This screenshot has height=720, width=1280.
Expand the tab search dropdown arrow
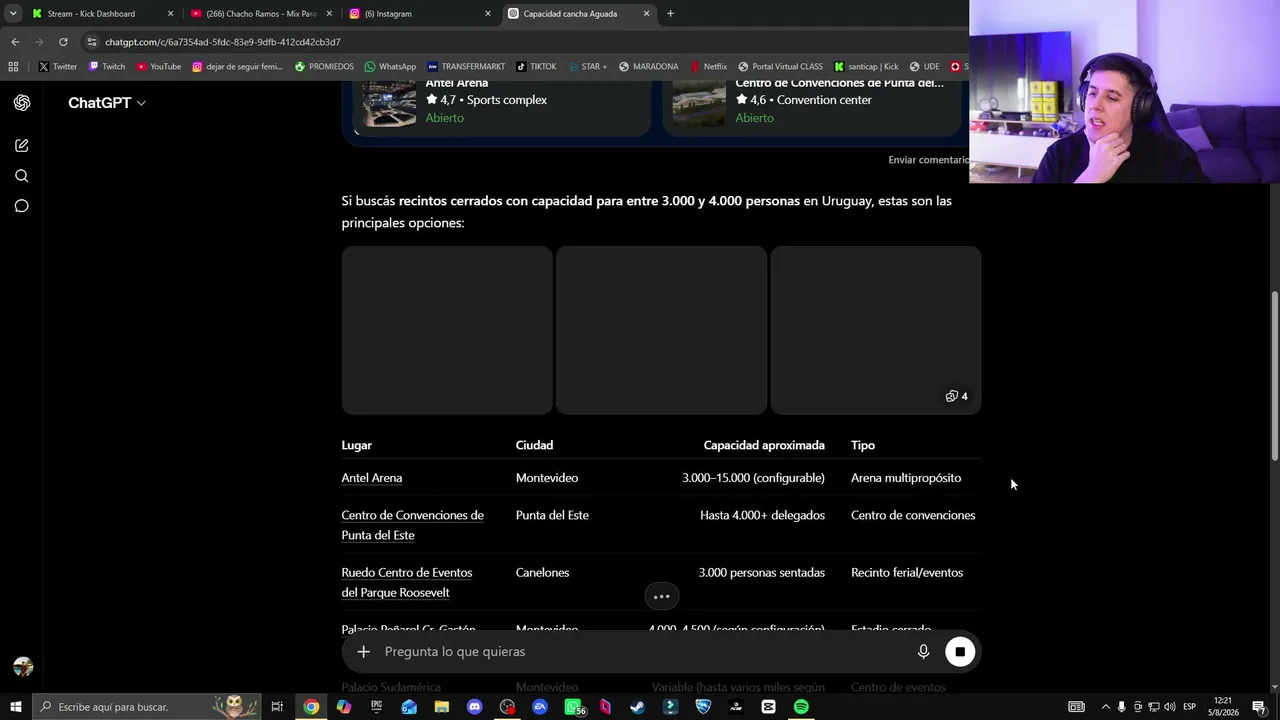pos(13,14)
